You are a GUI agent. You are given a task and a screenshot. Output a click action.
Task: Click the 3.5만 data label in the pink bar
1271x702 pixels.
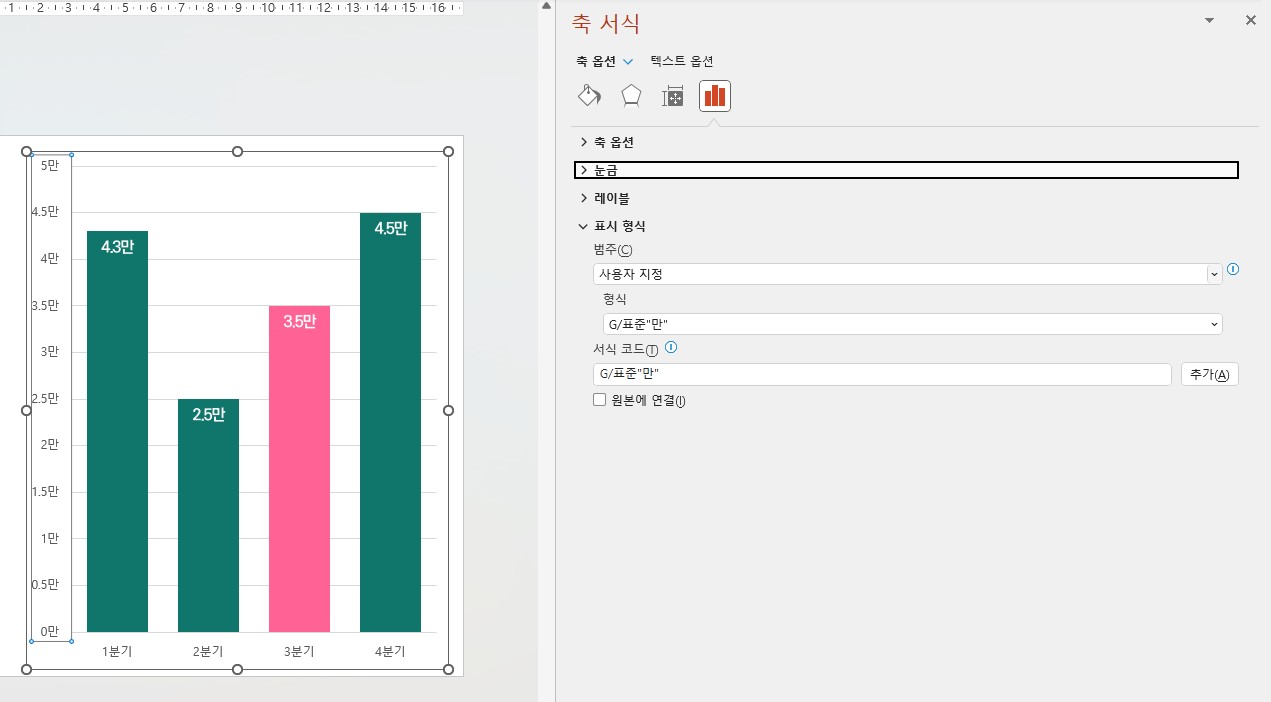pyautogui.click(x=299, y=322)
